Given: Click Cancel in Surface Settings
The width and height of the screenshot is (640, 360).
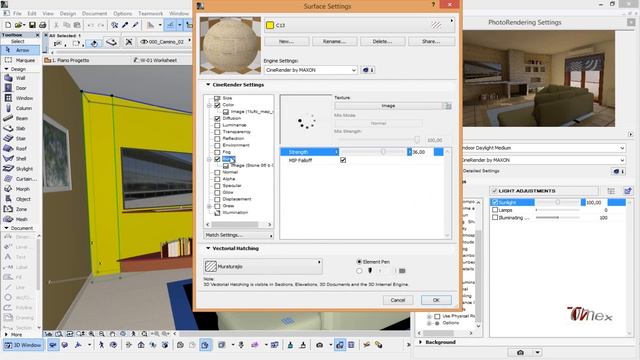Looking at the screenshot, I should tap(398, 300).
